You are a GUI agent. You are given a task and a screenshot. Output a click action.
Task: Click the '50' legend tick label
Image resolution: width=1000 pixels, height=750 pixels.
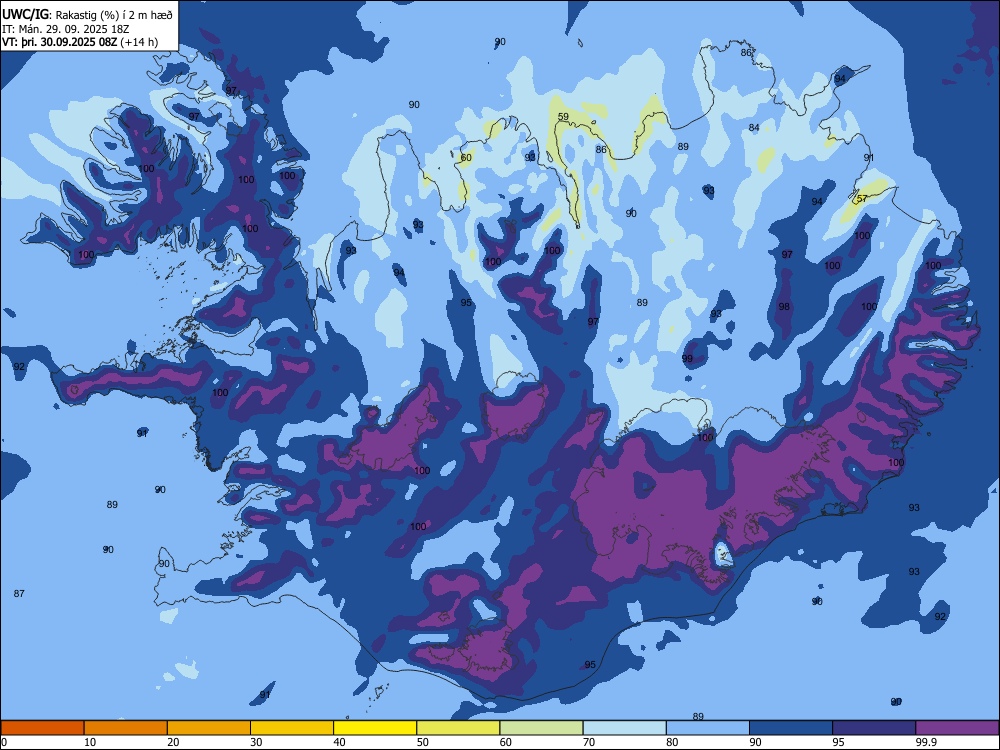[x=423, y=742]
